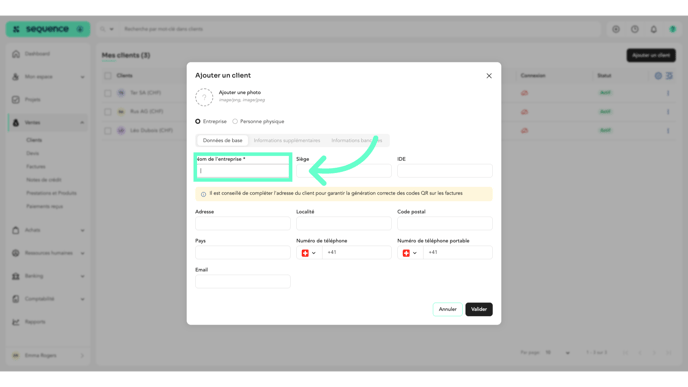Select the Entreprise radio button
688x387 pixels.
coord(198,122)
